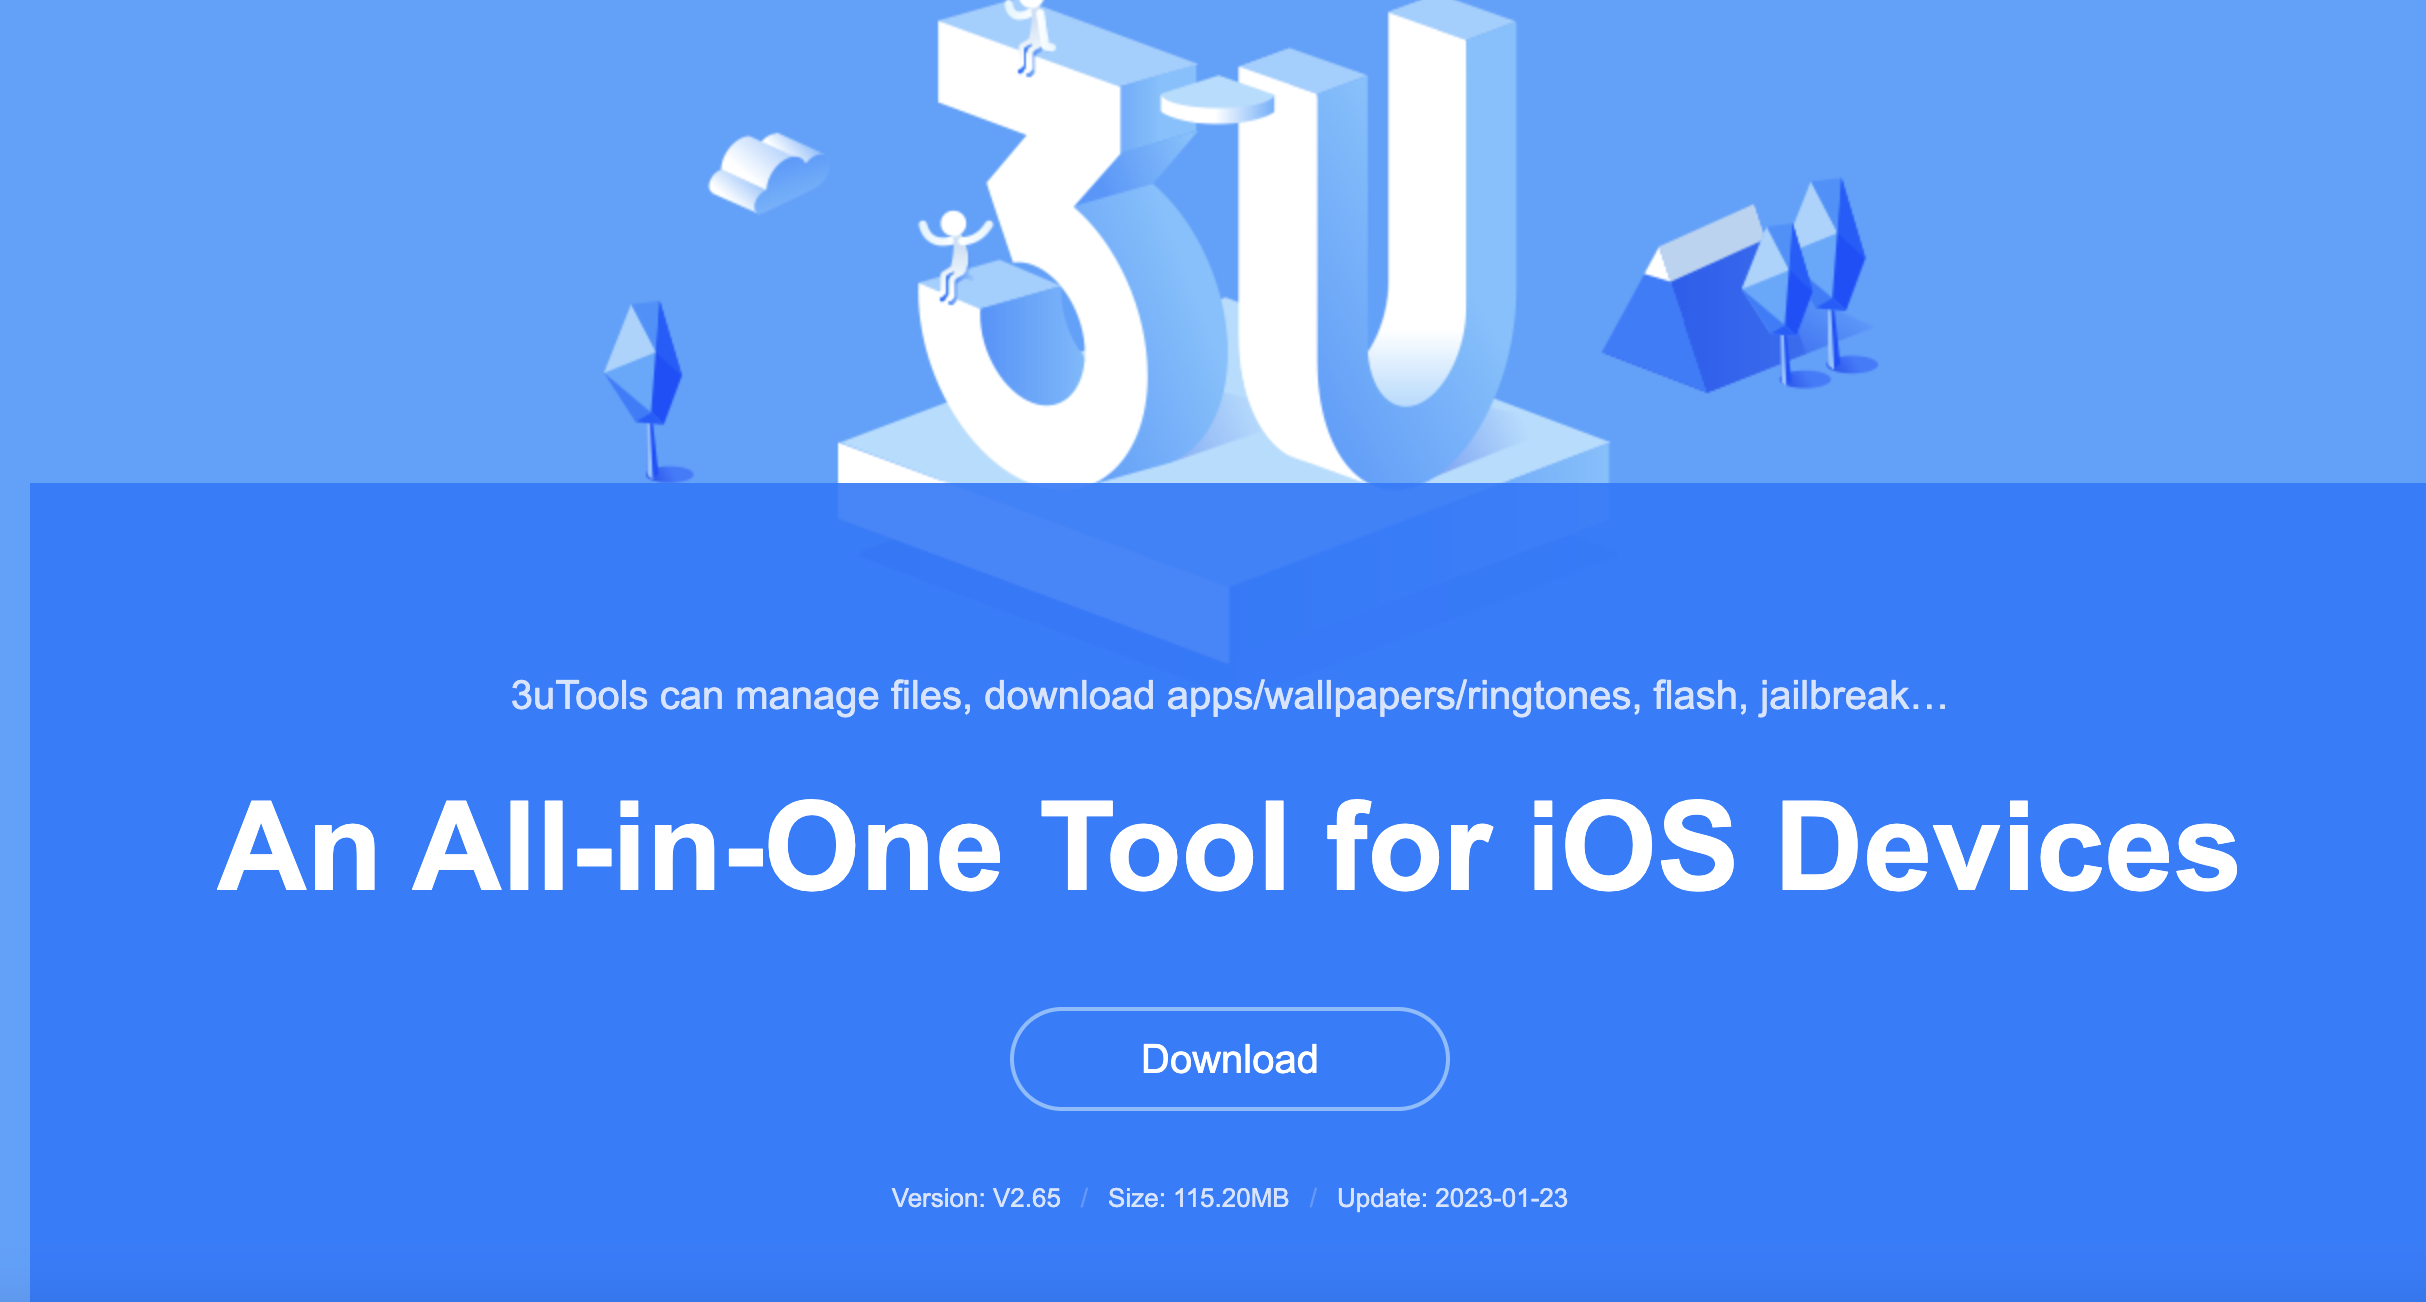Screen dimensions: 2426x1302
Task: Click the Size: 115.20MB label
Action: pyautogui.click(x=1198, y=1198)
